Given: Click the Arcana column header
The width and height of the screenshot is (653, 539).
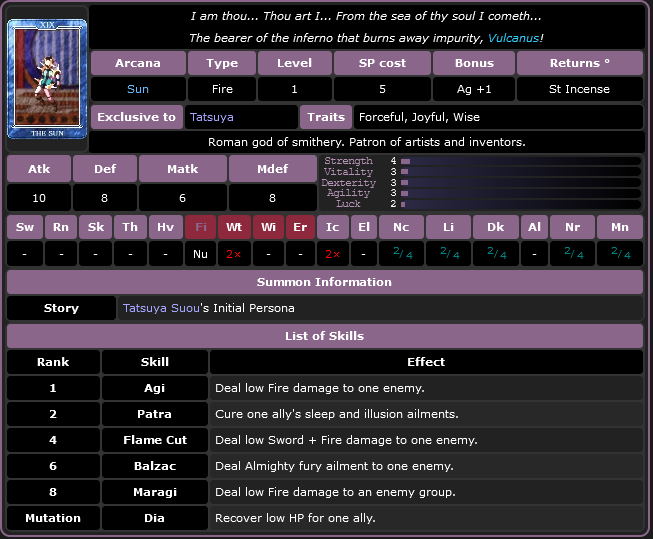Looking at the screenshot, I should (x=138, y=63).
